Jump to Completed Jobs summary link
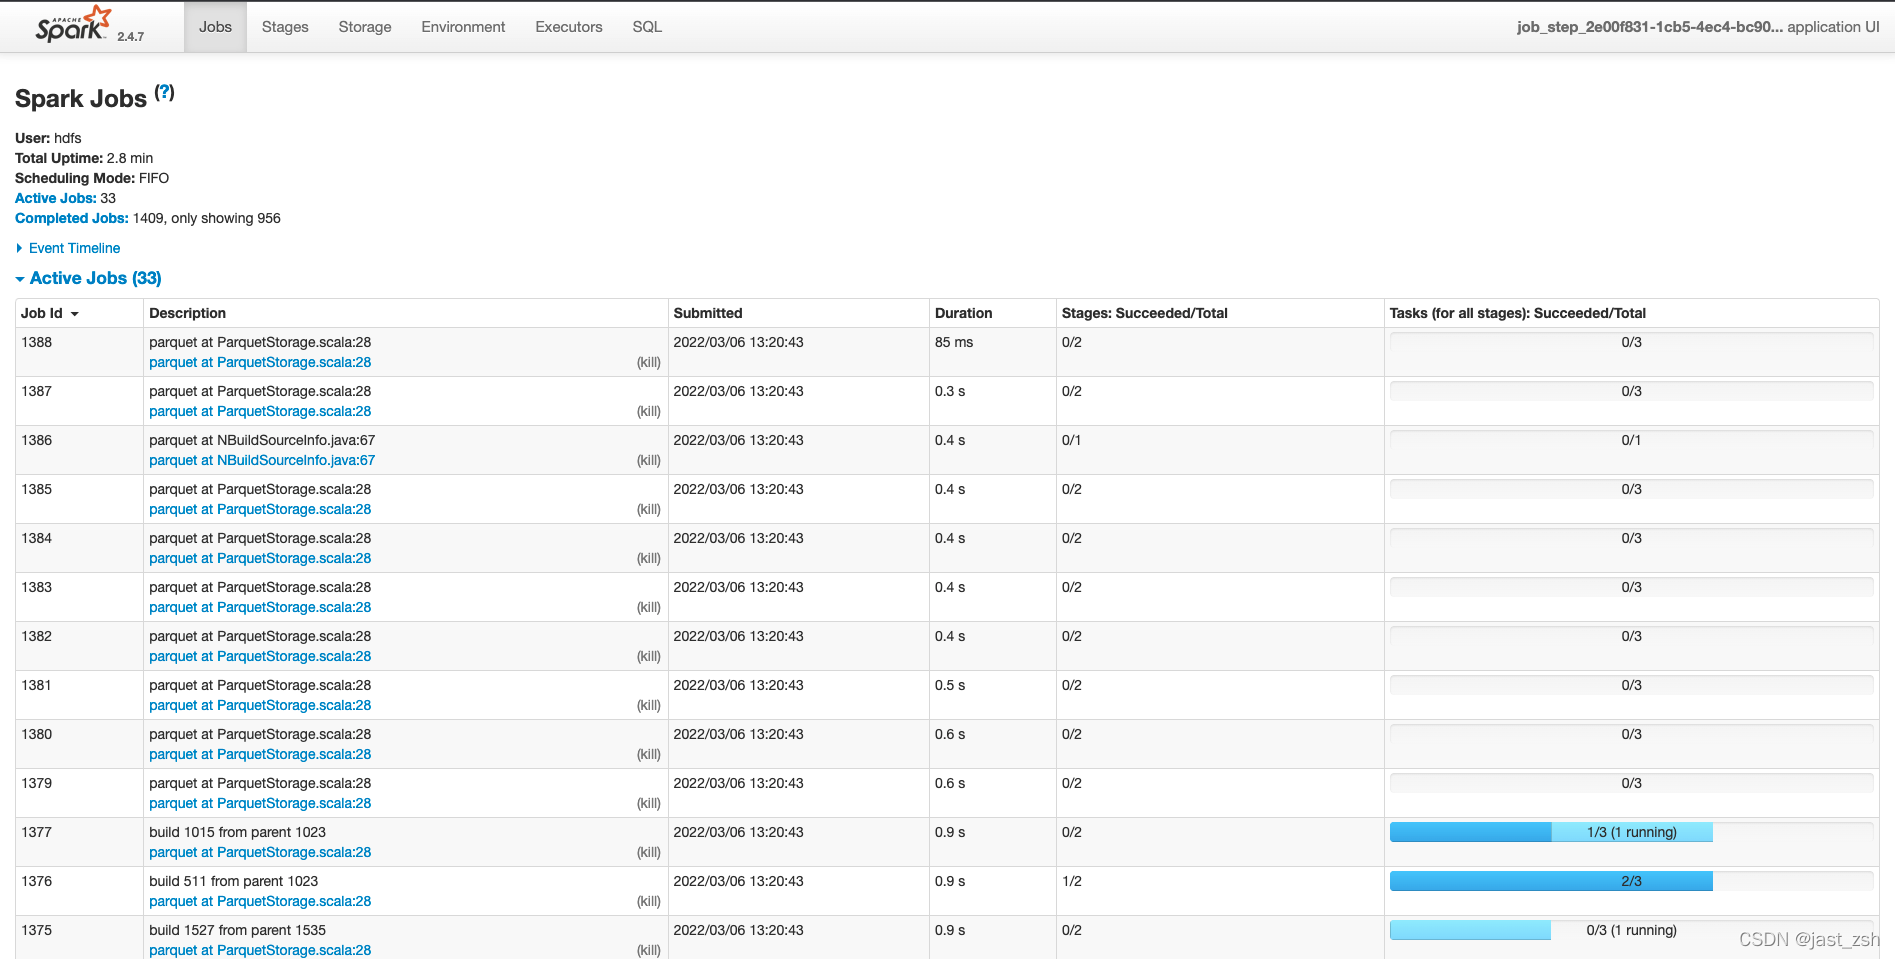Viewport: 1895px width, 959px height. (x=71, y=218)
